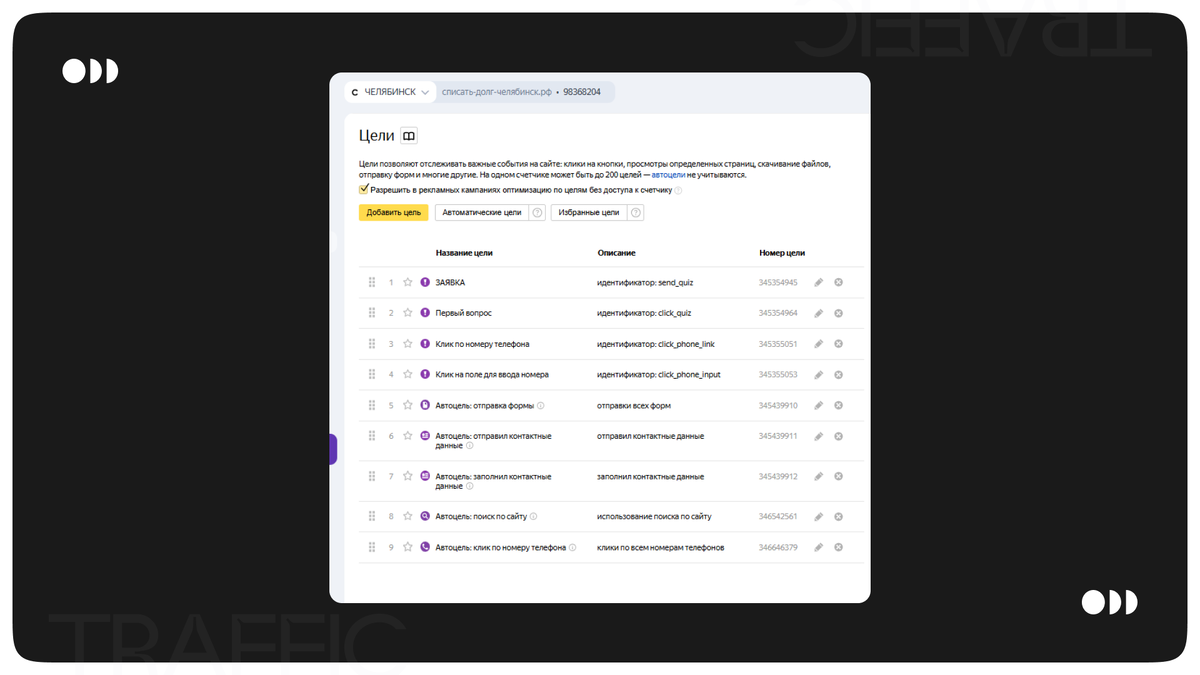
Task: Click drag handle of Первый вопрос row
Action: 372,313
